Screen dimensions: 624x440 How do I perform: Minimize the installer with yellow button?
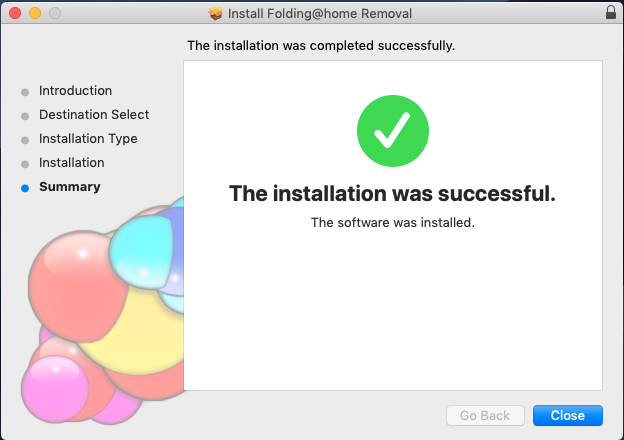click(x=35, y=13)
